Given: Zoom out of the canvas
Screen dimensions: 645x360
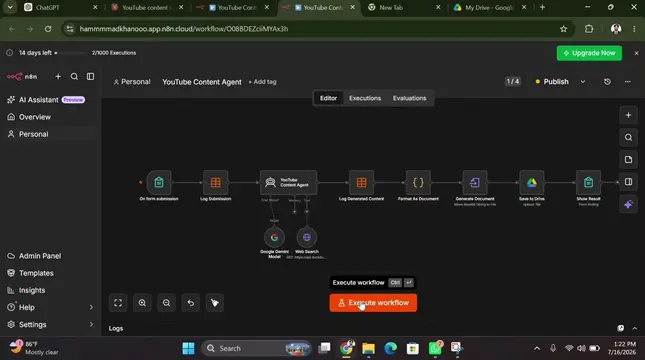Looking at the screenshot, I should (166, 303).
